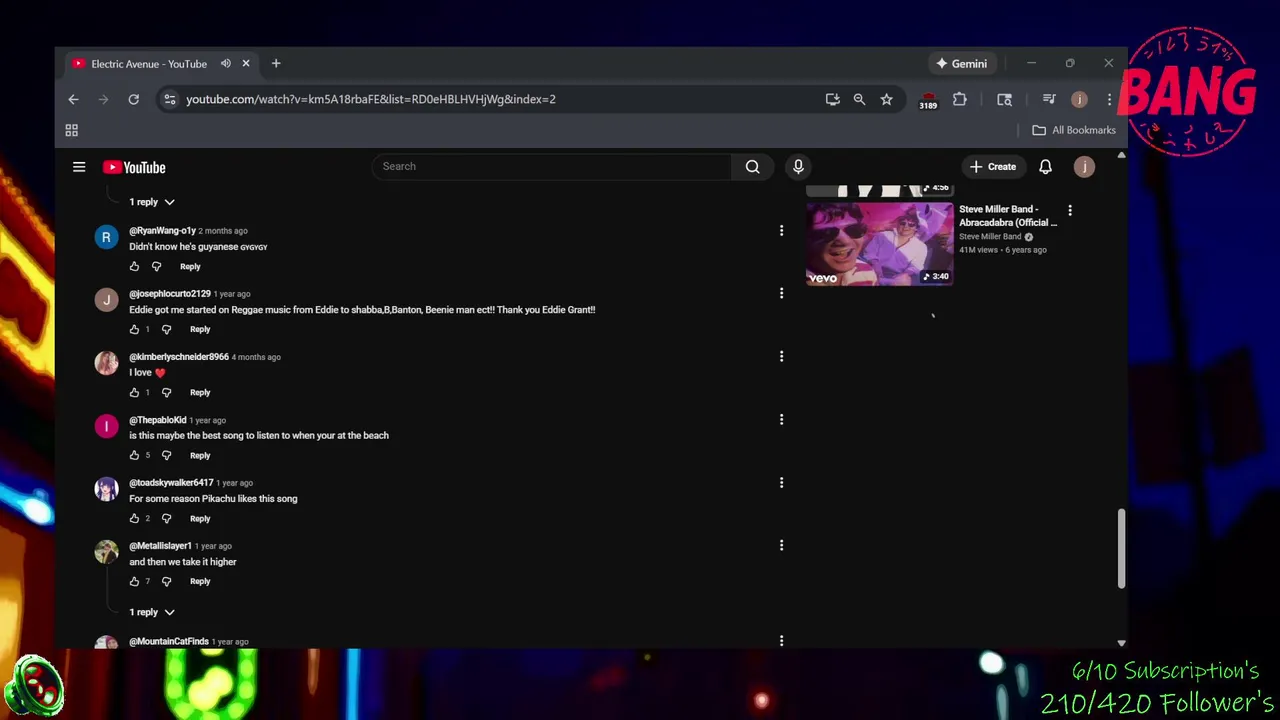This screenshot has width=1280, height=720.
Task: Open @toadskywalker6417's channel link
Action: 171,483
